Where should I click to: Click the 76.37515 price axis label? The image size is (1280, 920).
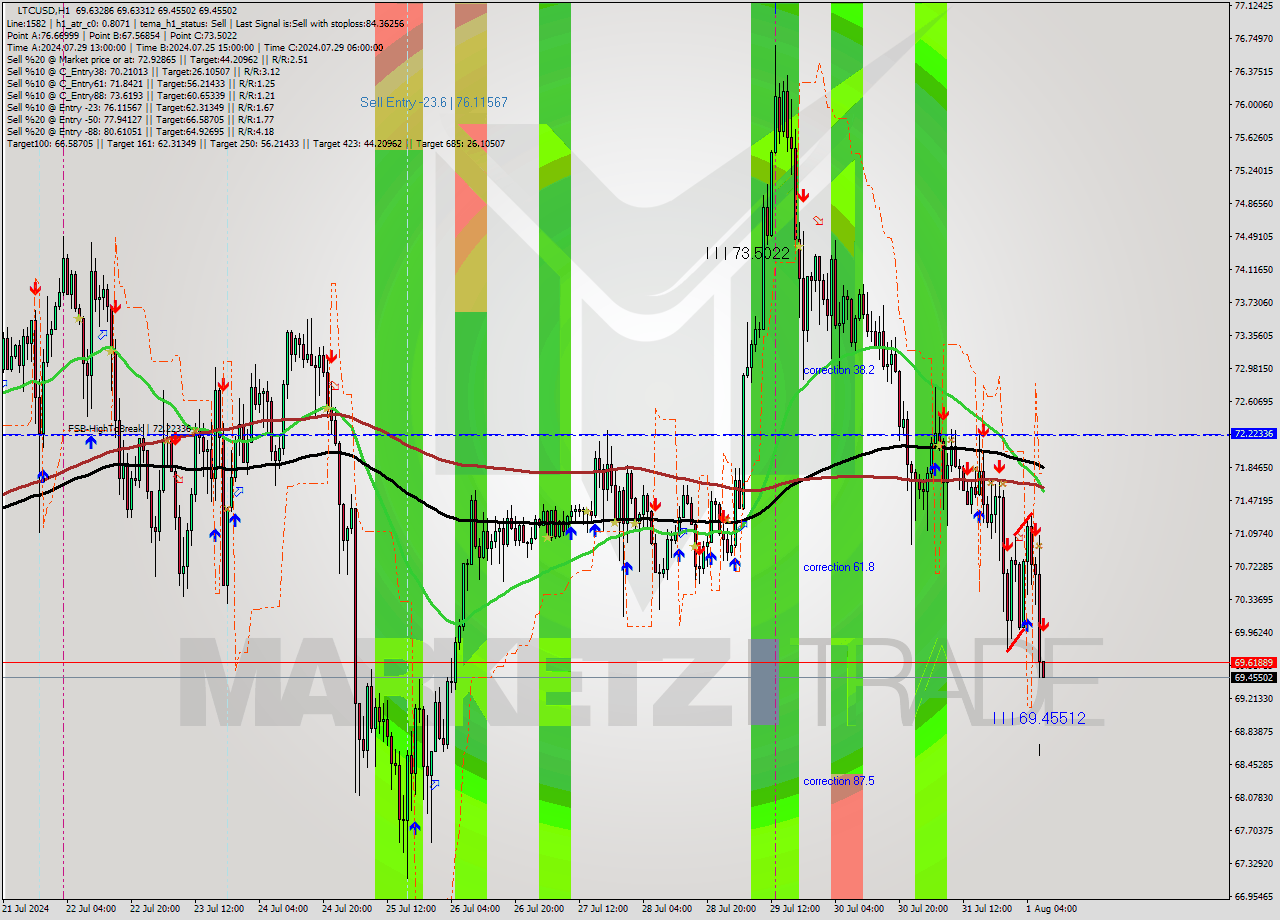1254,72
